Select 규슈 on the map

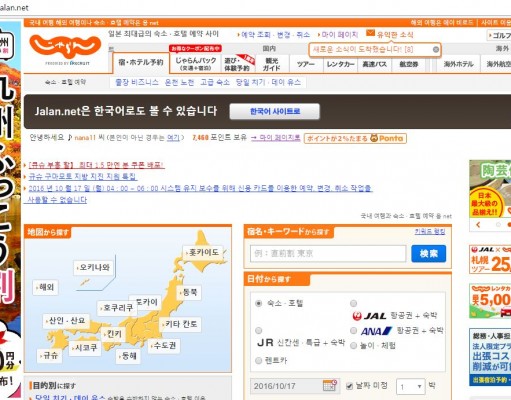[50, 355]
